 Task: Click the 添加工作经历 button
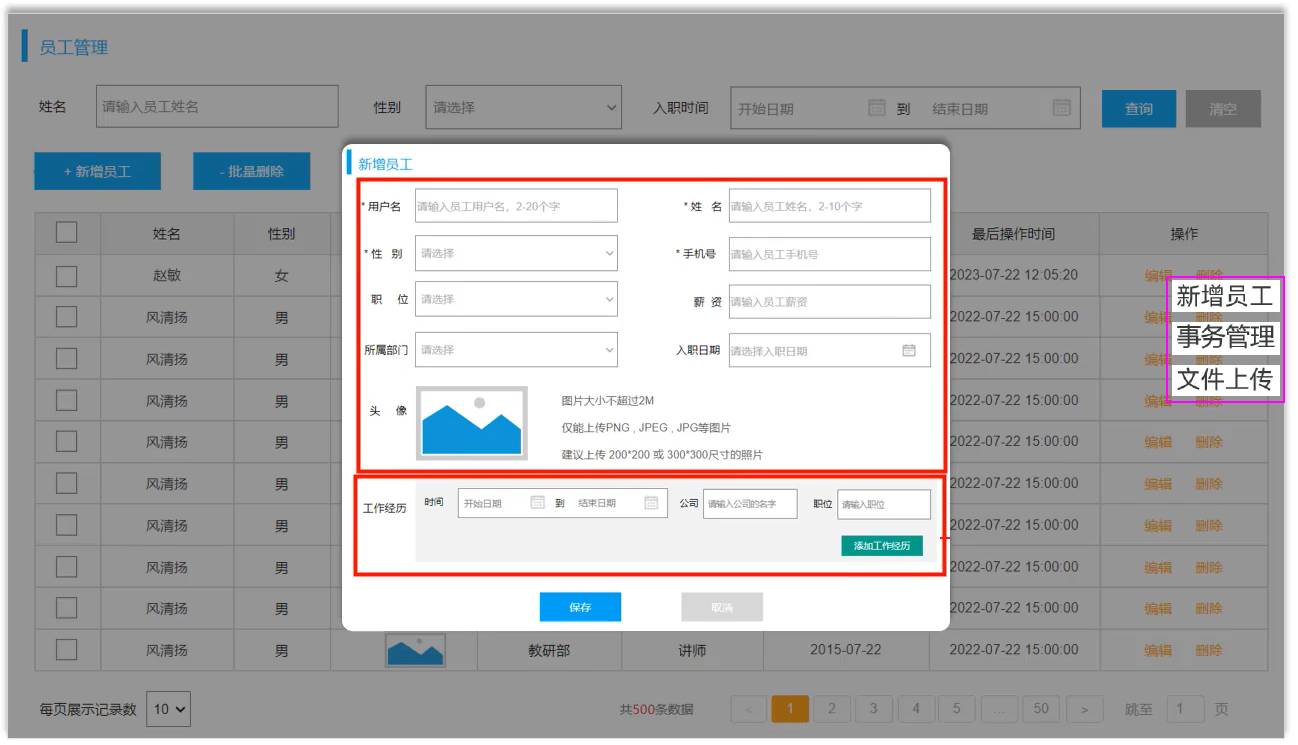click(x=881, y=546)
